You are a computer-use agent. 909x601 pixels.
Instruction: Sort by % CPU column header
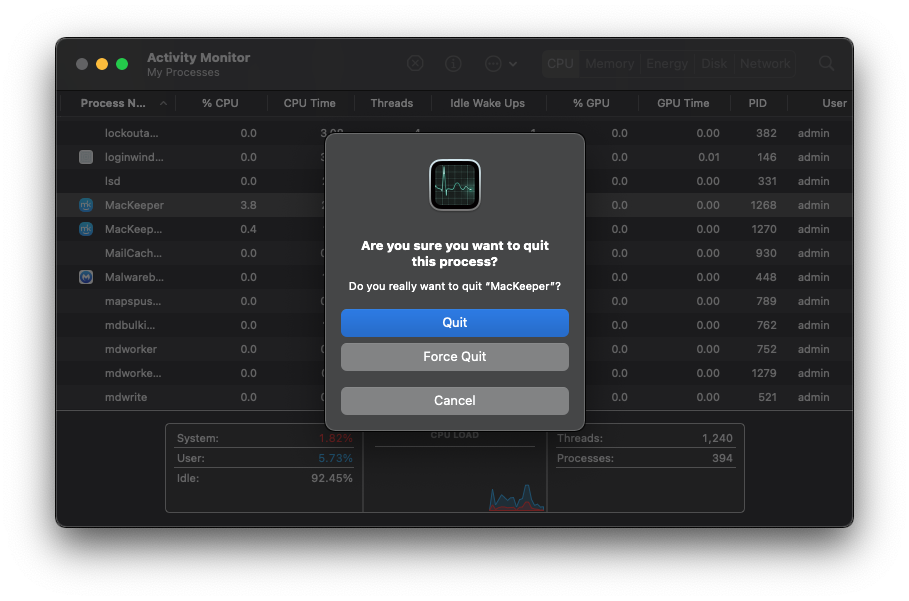pos(220,103)
